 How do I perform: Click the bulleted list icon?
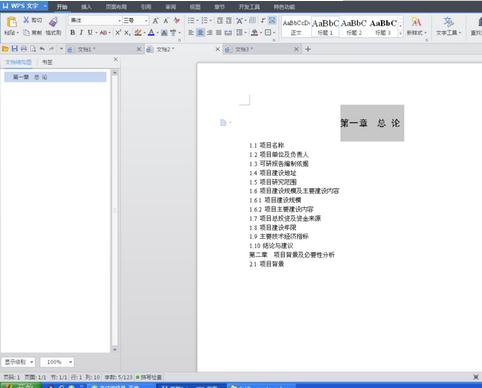(191, 21)
